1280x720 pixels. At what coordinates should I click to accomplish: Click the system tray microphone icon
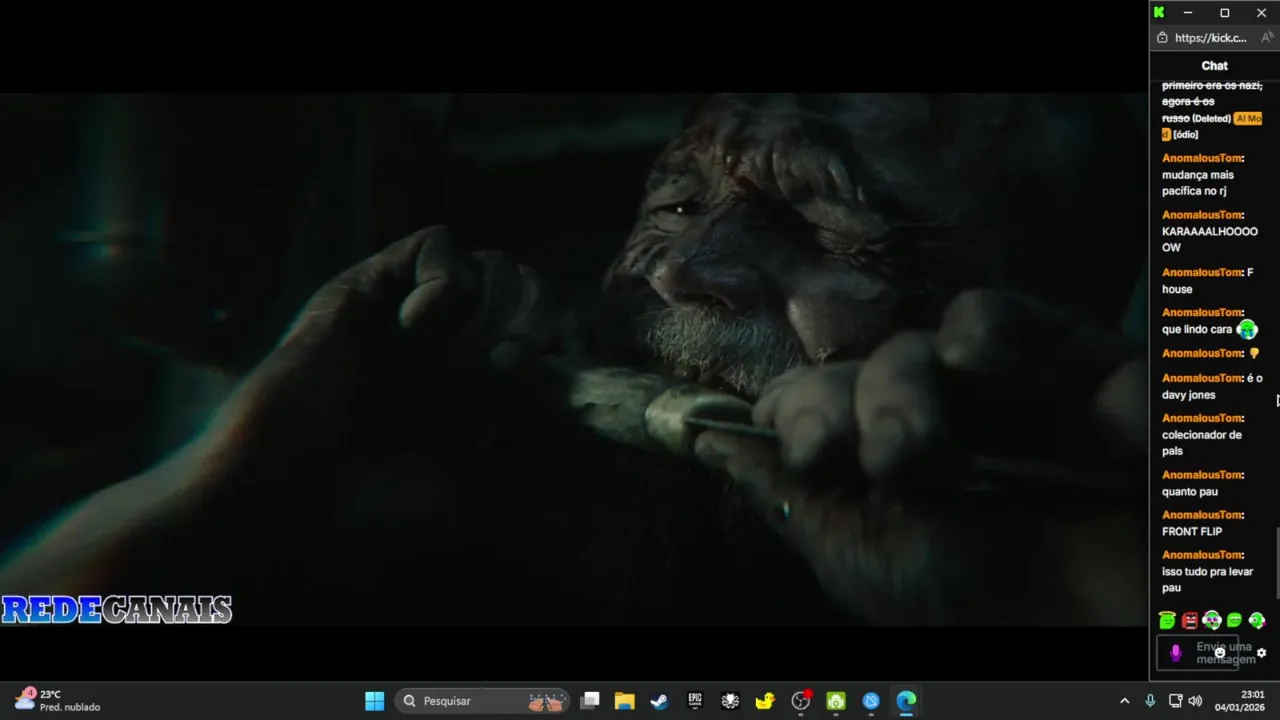click(x=1150, y=701)
